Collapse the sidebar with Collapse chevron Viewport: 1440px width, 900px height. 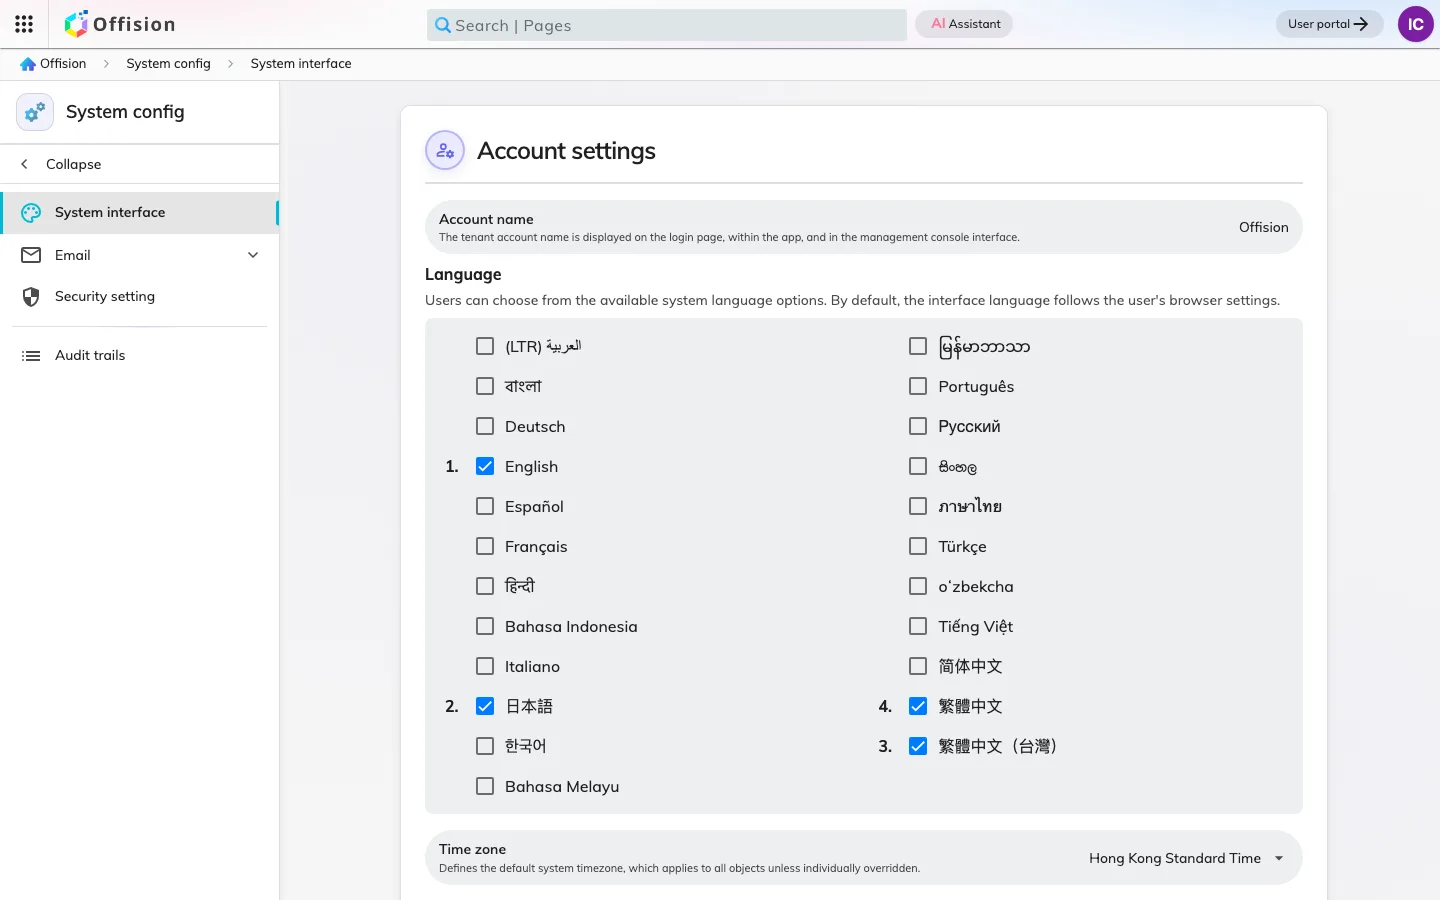(x=25, y=164)
